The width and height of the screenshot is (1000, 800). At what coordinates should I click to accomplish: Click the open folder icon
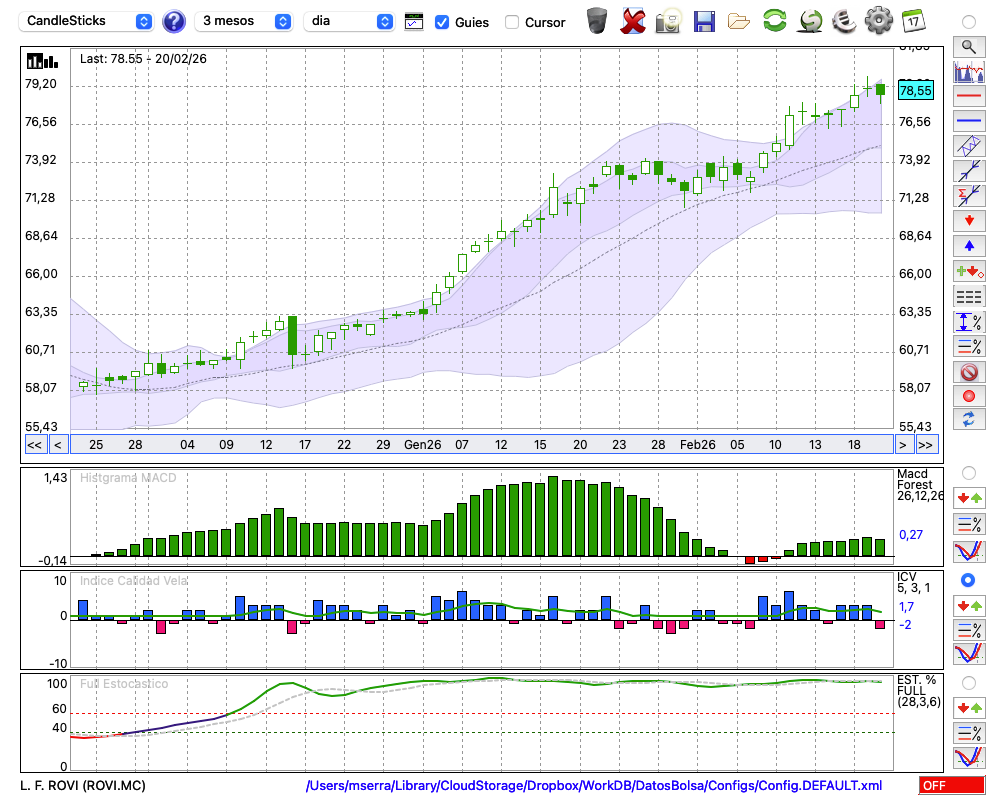click(x=739, y=21)
